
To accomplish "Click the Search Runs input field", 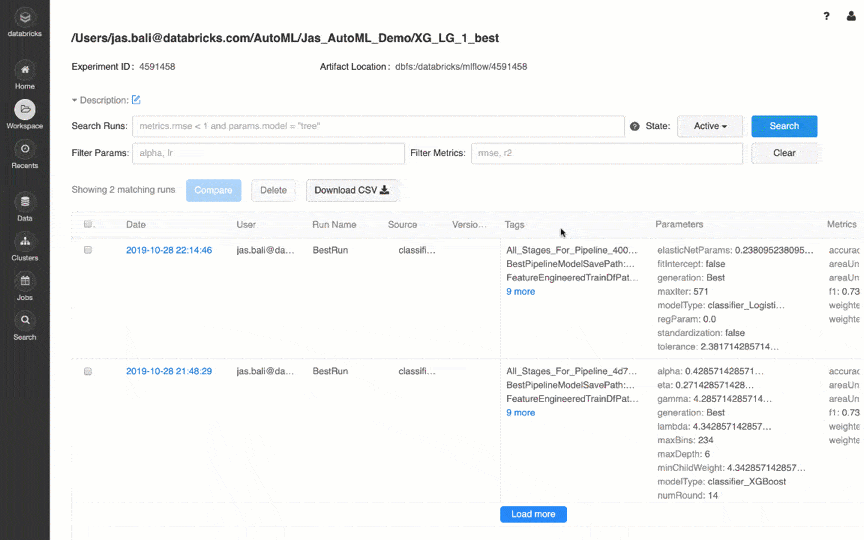I will 378,126.
